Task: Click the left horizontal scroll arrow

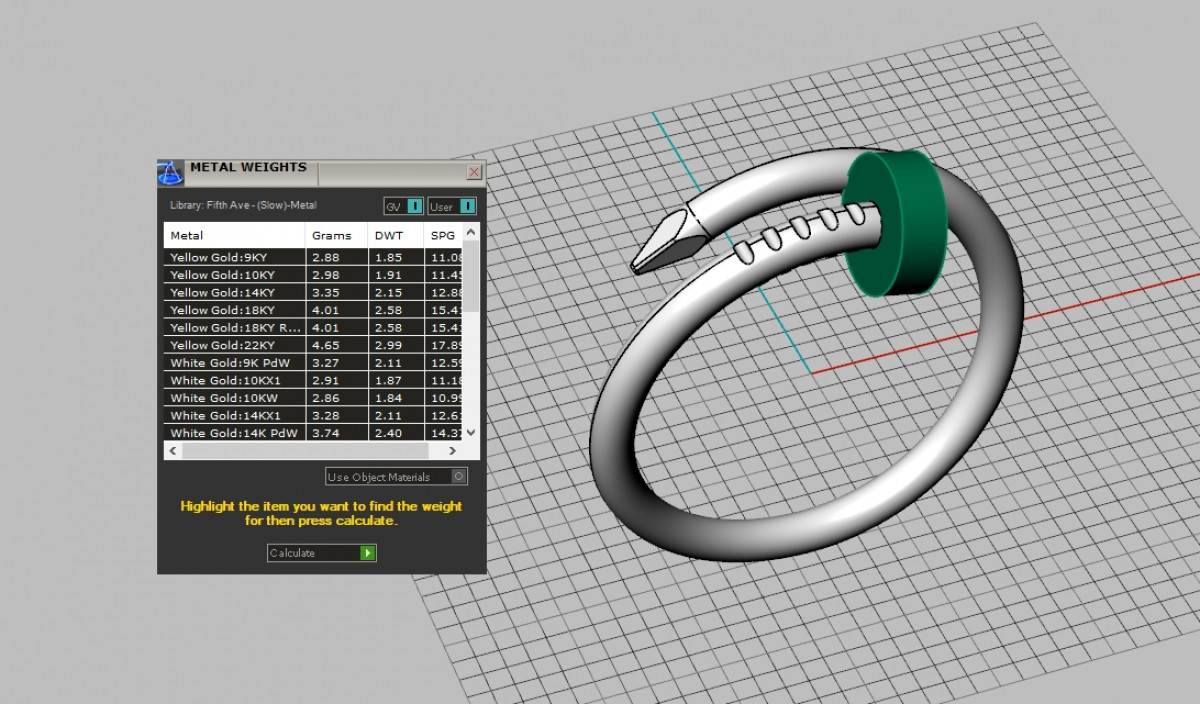Action: click(173, 451)
